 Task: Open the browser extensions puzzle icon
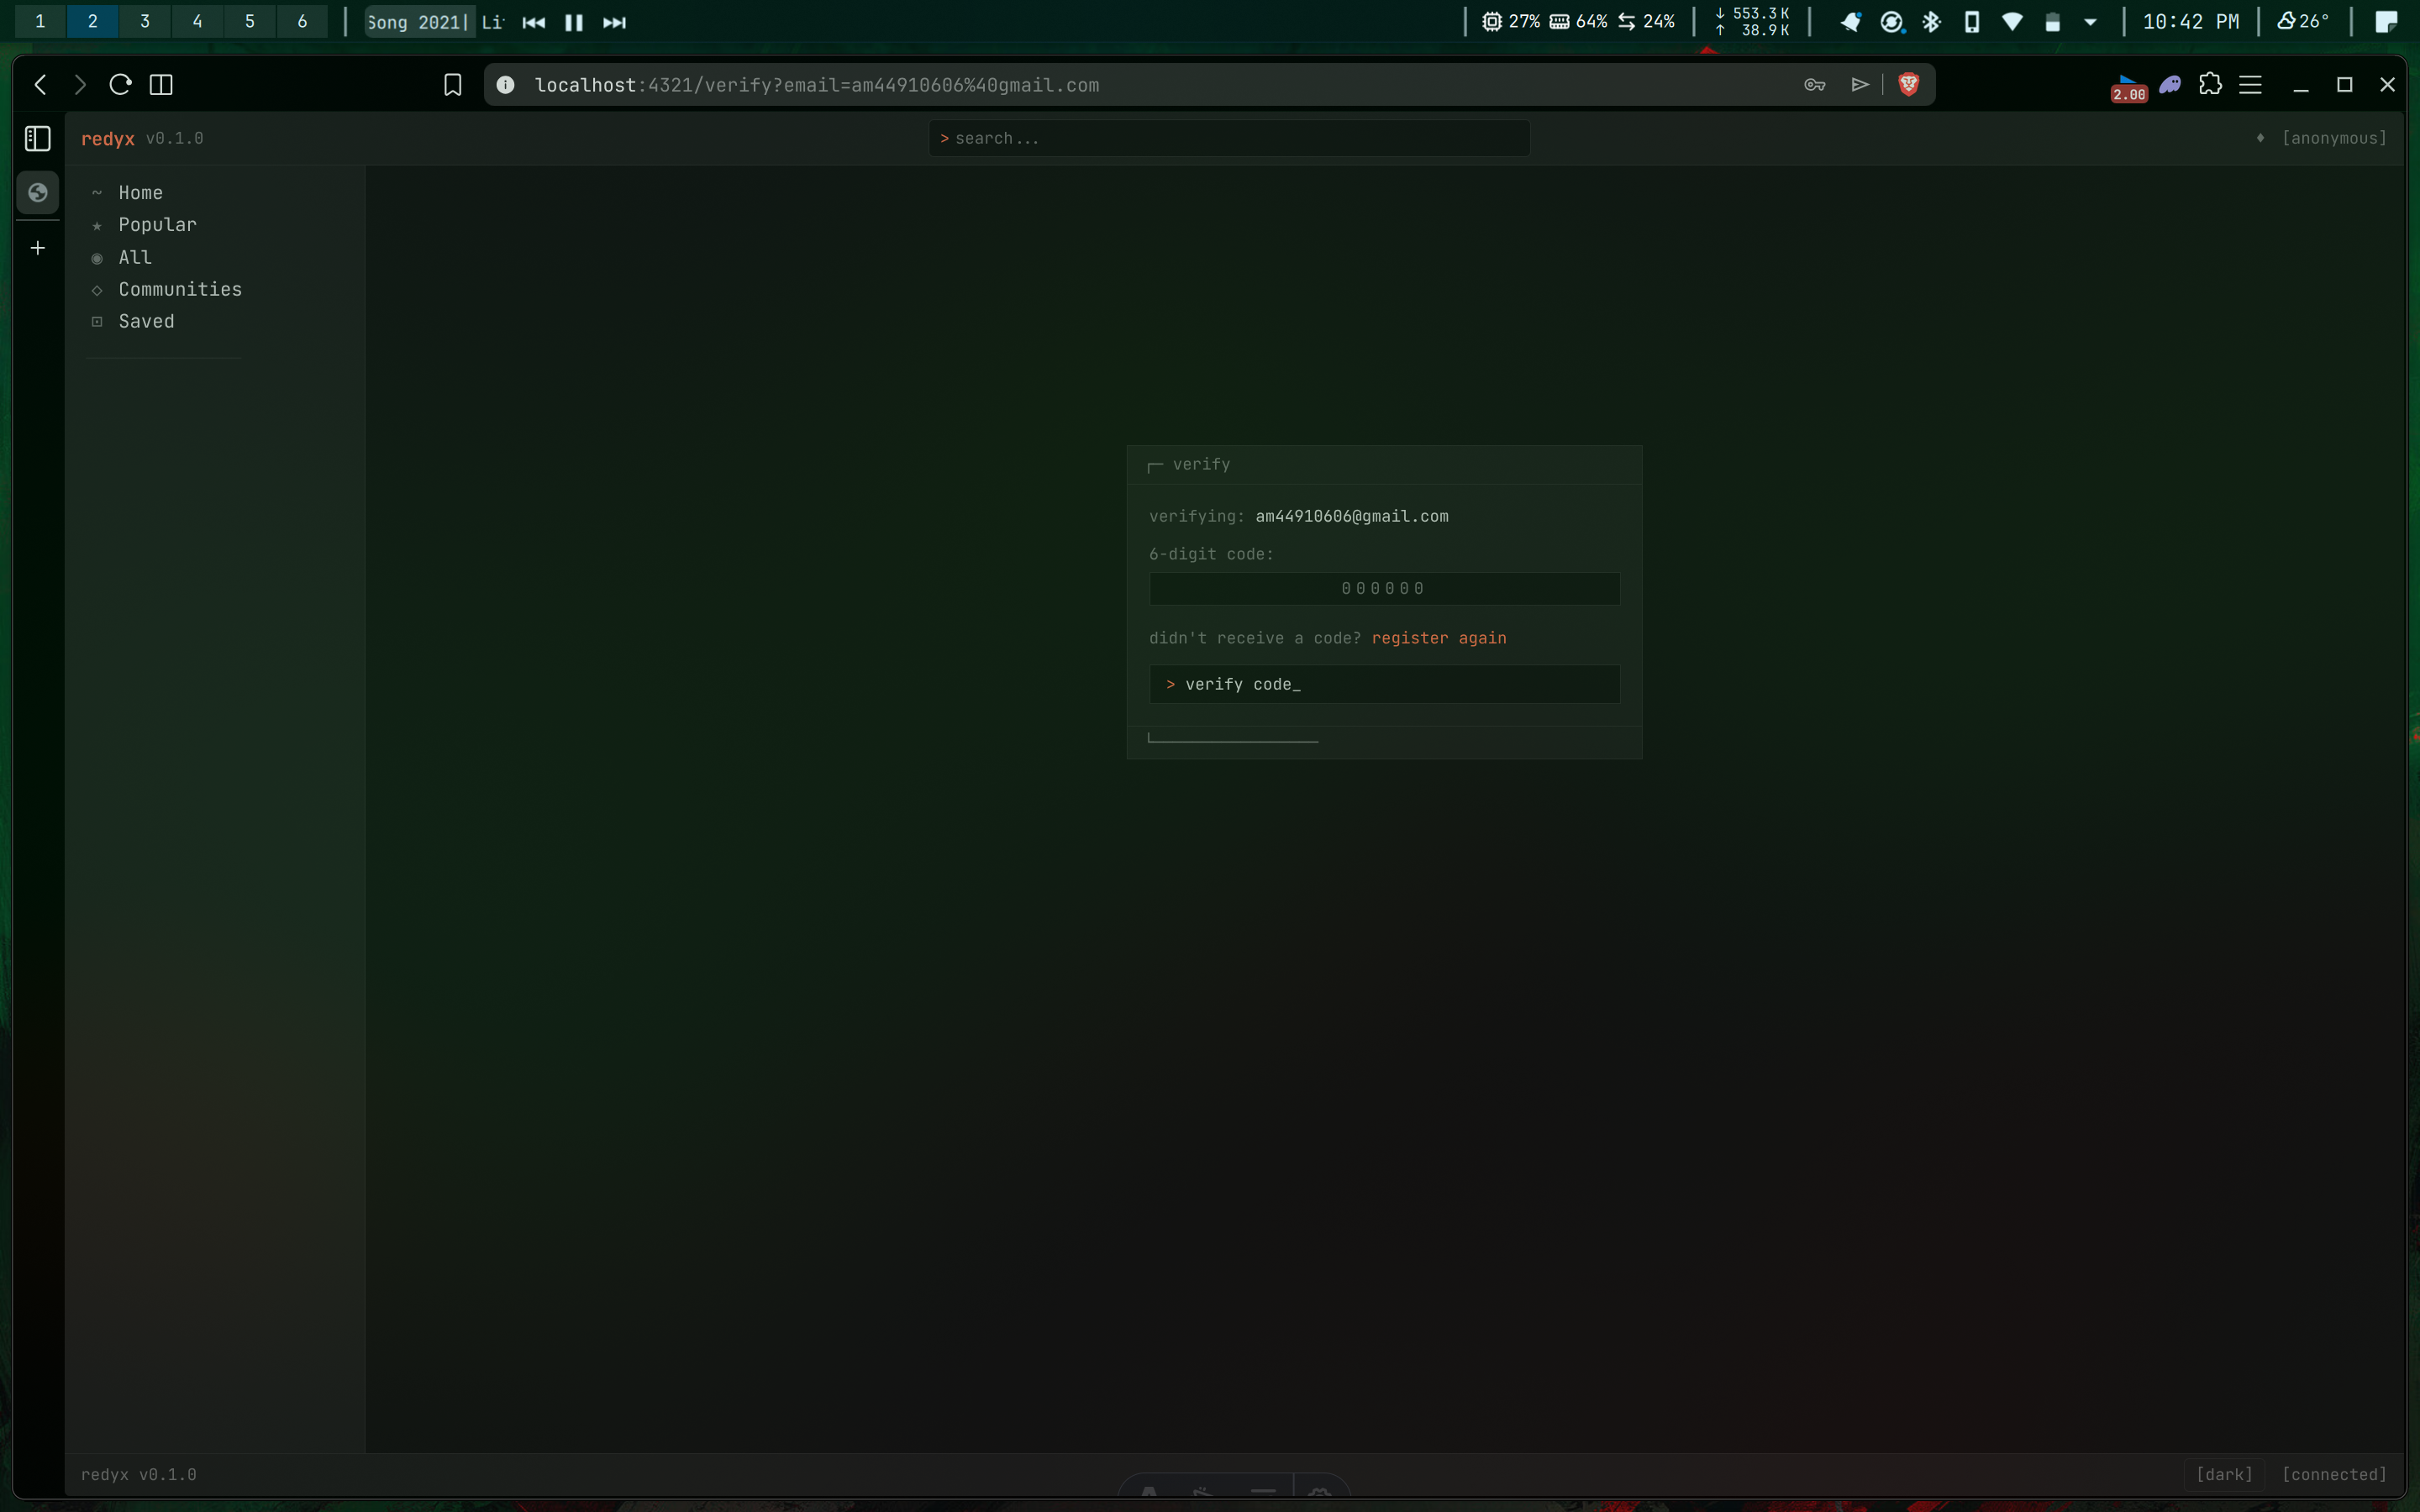coord(2210,85)
